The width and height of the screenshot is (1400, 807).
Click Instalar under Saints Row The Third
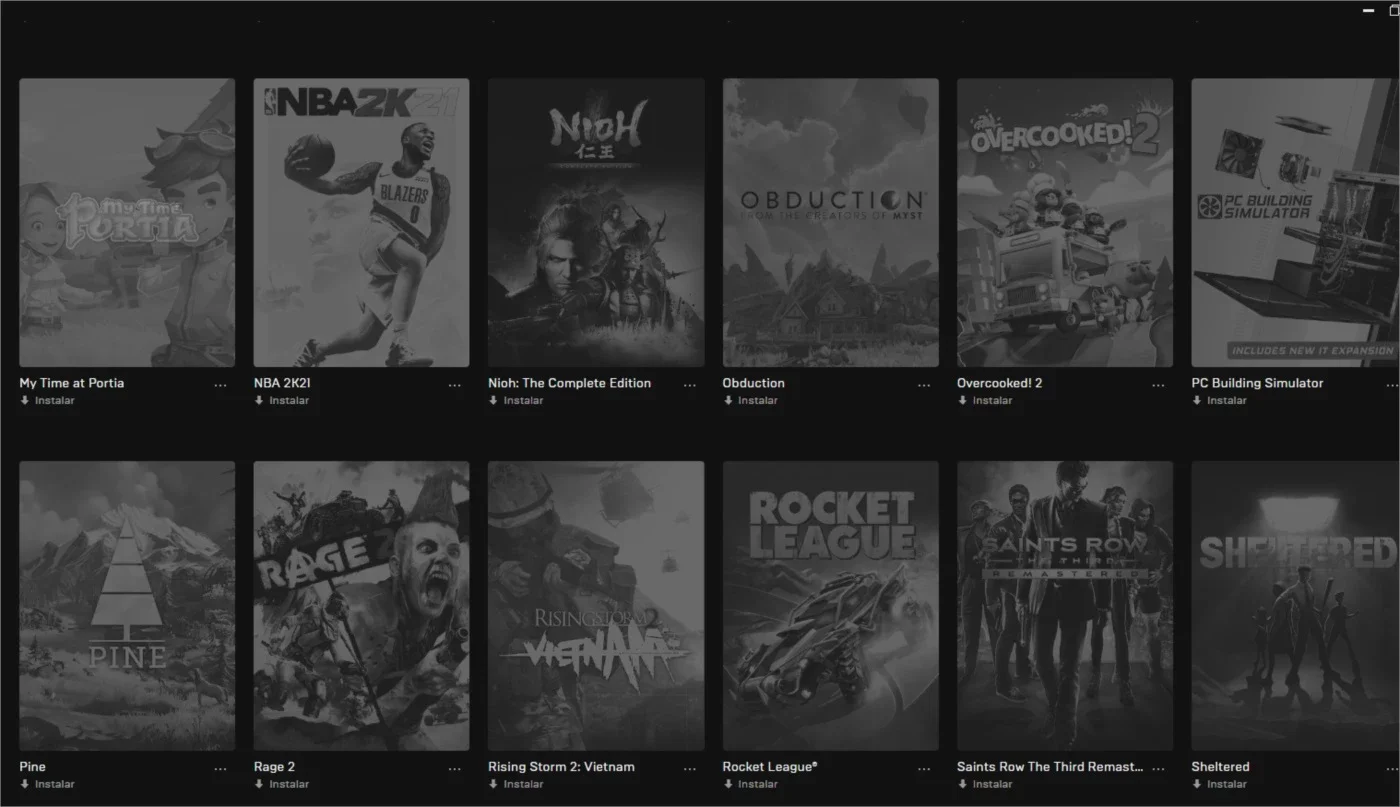pyautogui.click(x=985, y=784)
